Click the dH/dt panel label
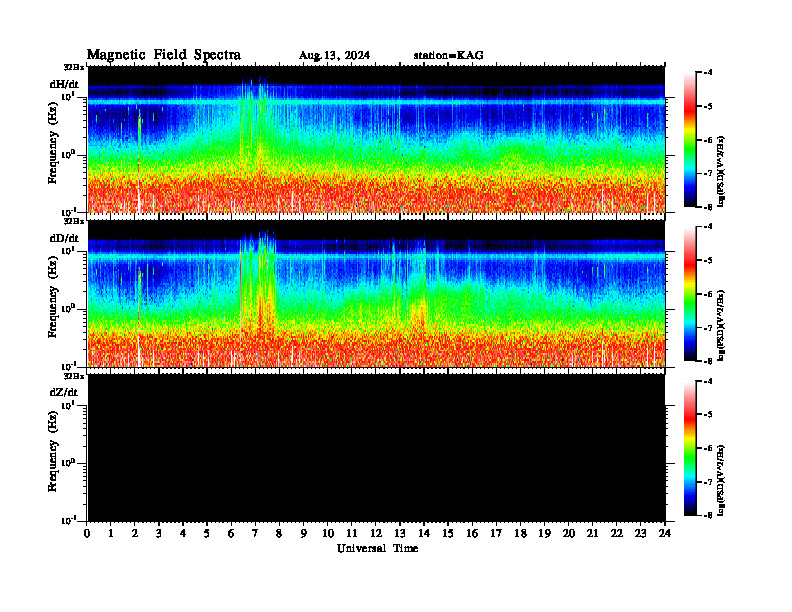792x612 pixels. point(64,85)
